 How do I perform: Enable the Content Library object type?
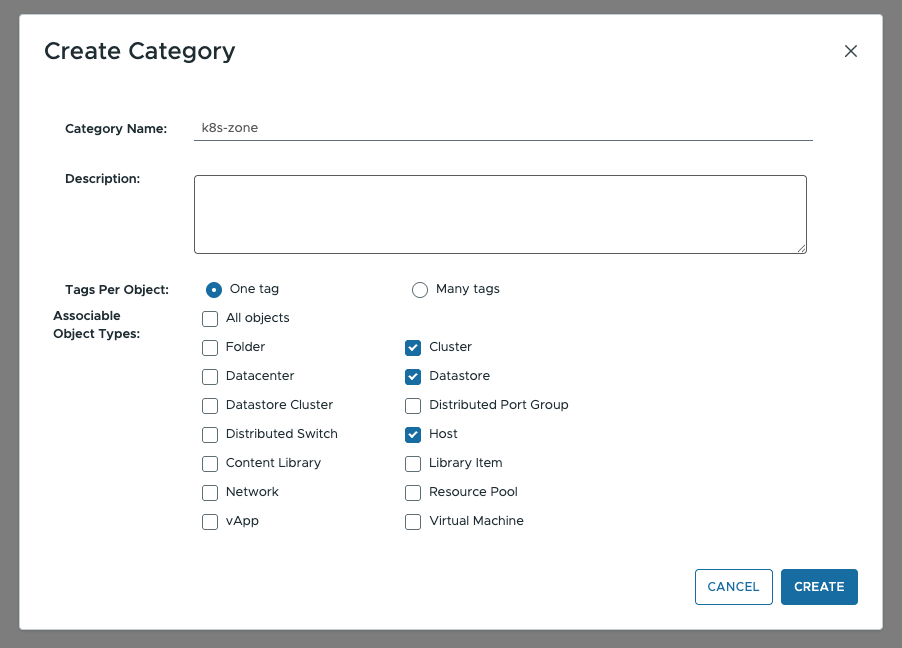tap(210, 463)
